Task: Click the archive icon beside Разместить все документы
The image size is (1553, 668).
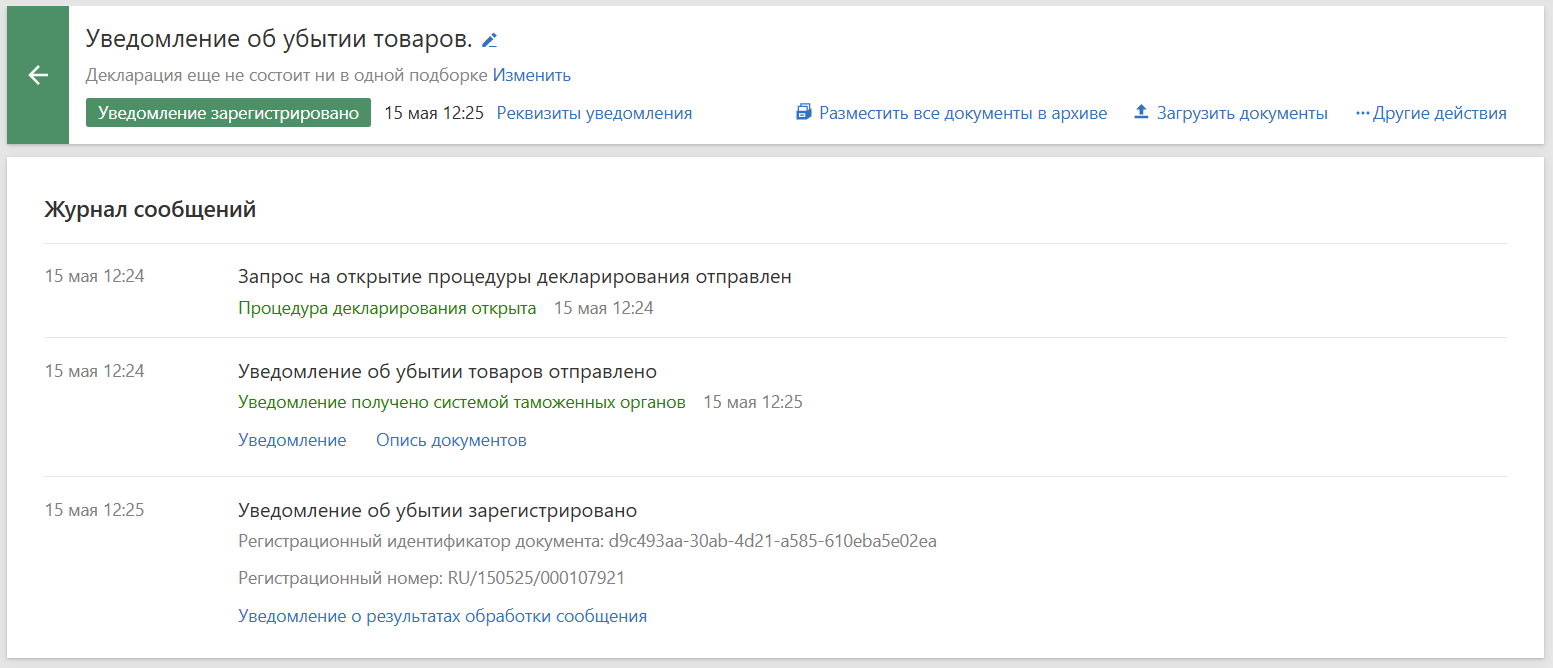Action: click(804, 112)
